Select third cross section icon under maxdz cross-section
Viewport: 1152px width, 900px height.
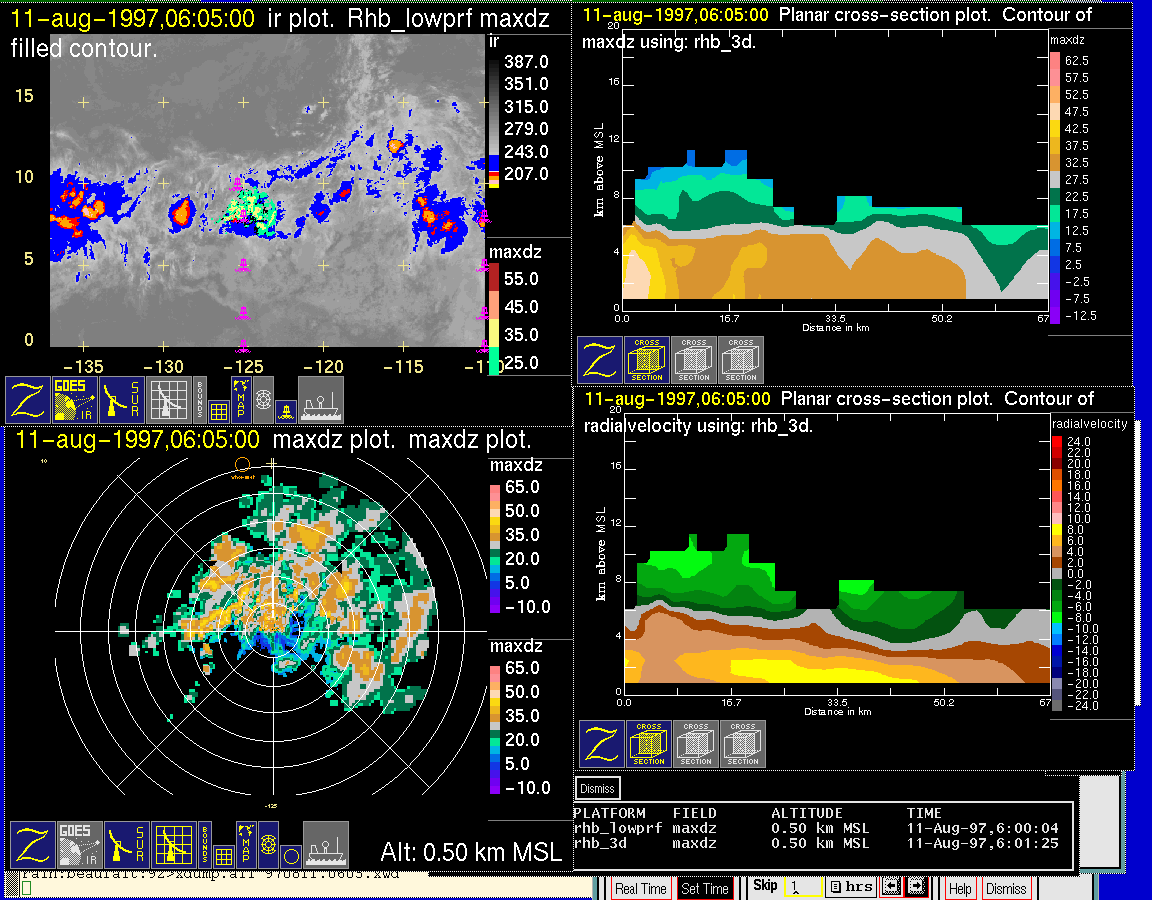[x=741, y=360]
